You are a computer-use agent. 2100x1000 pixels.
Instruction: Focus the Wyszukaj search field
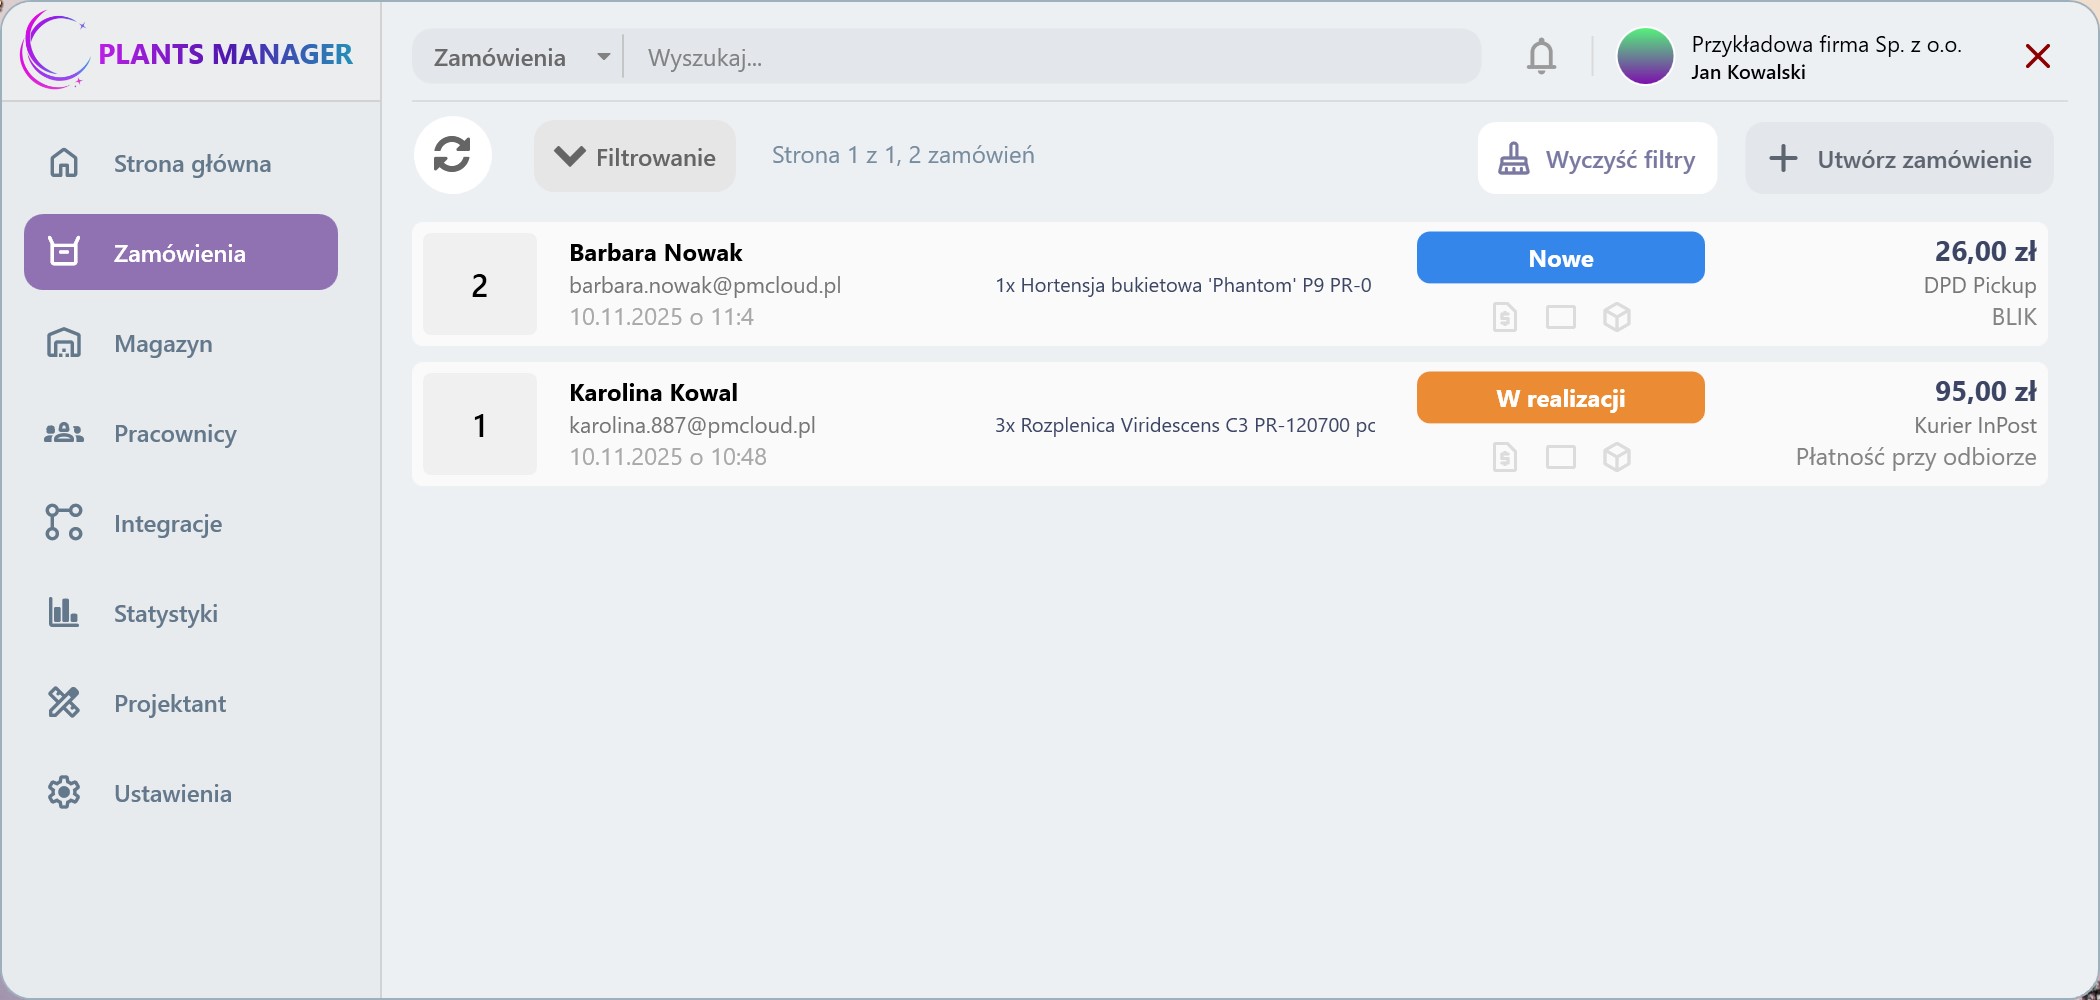(x=1050, y=57)
